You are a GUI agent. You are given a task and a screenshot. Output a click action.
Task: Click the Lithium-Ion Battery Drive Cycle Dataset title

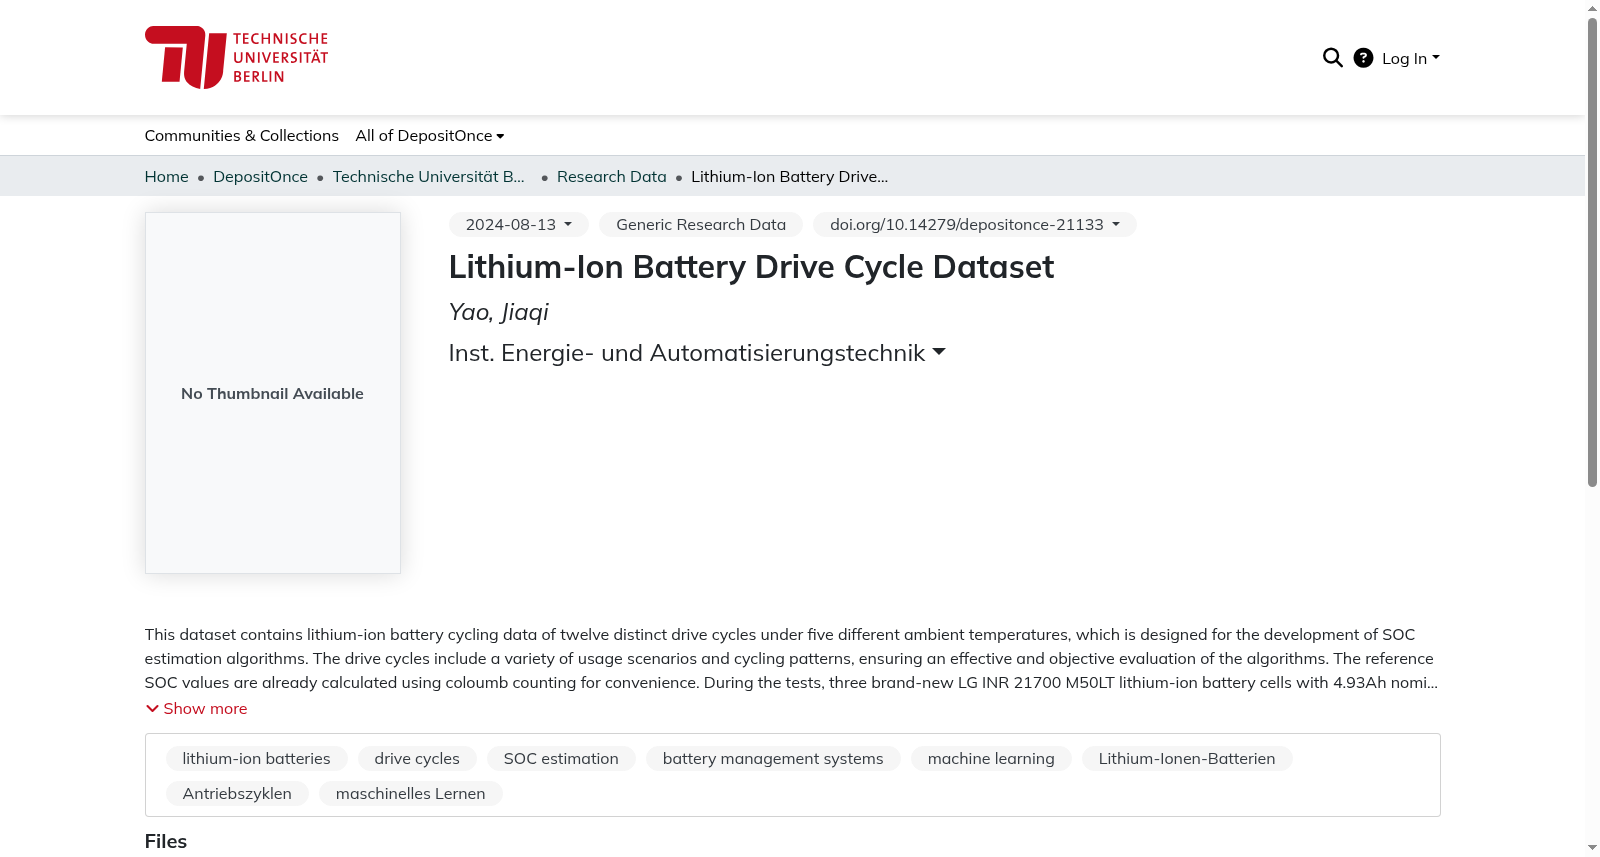(x=751, y=267)
